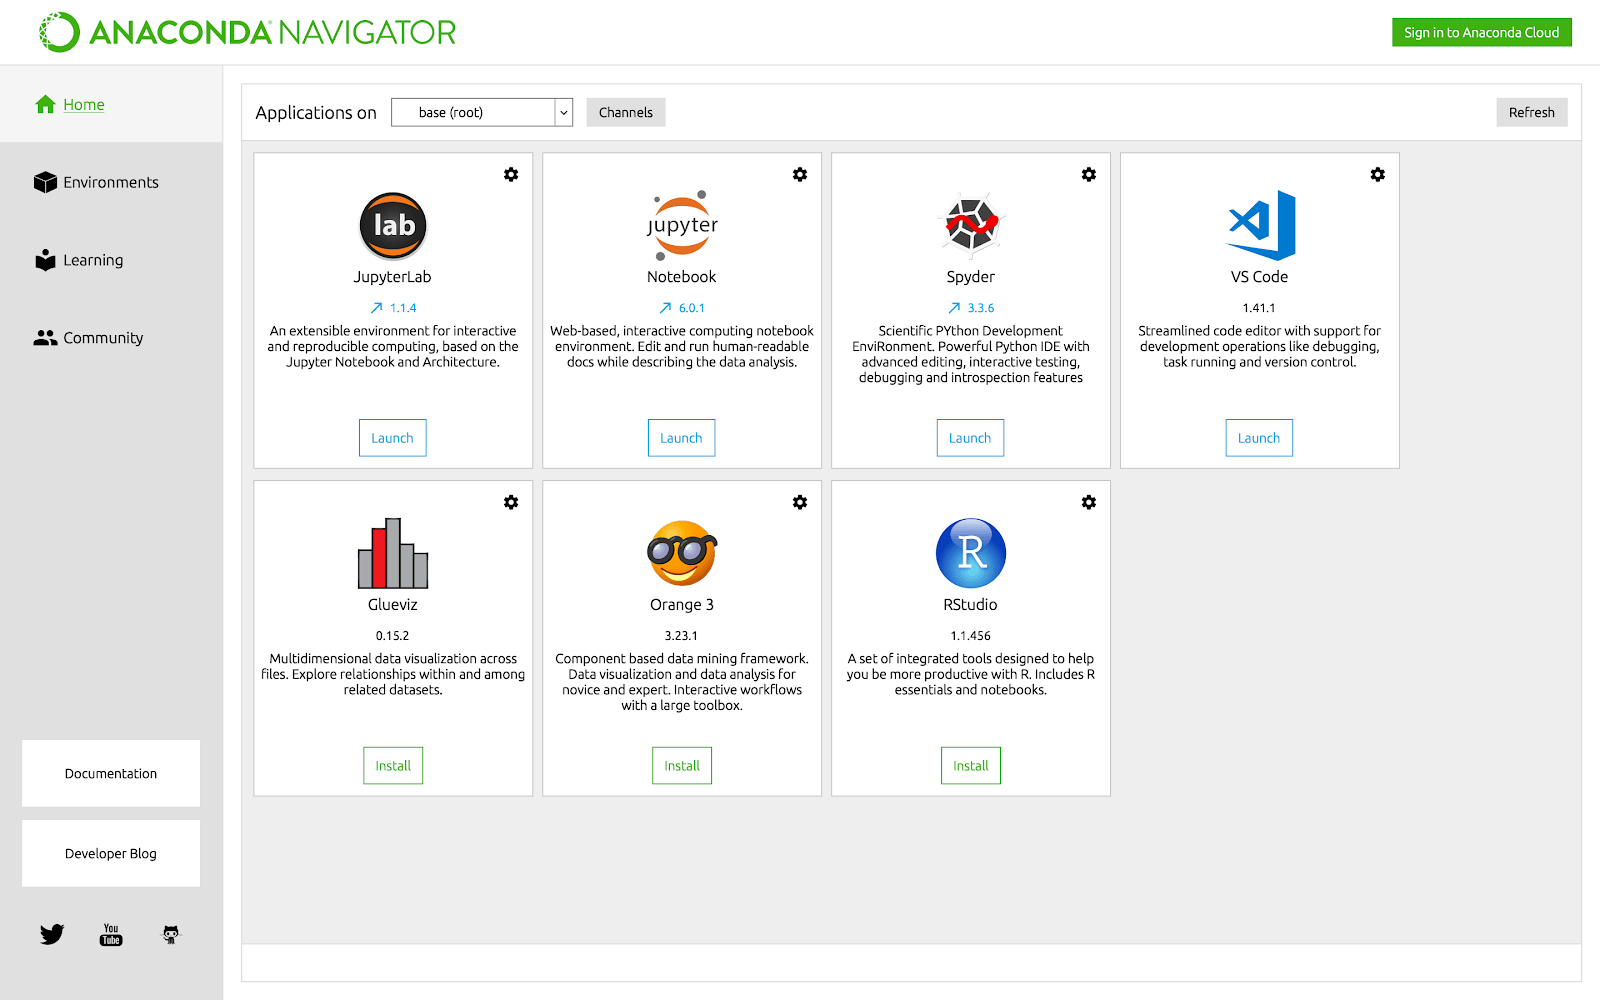Click the Spyder web logo
The image size is (1600, 1000).
coord(971,224)
